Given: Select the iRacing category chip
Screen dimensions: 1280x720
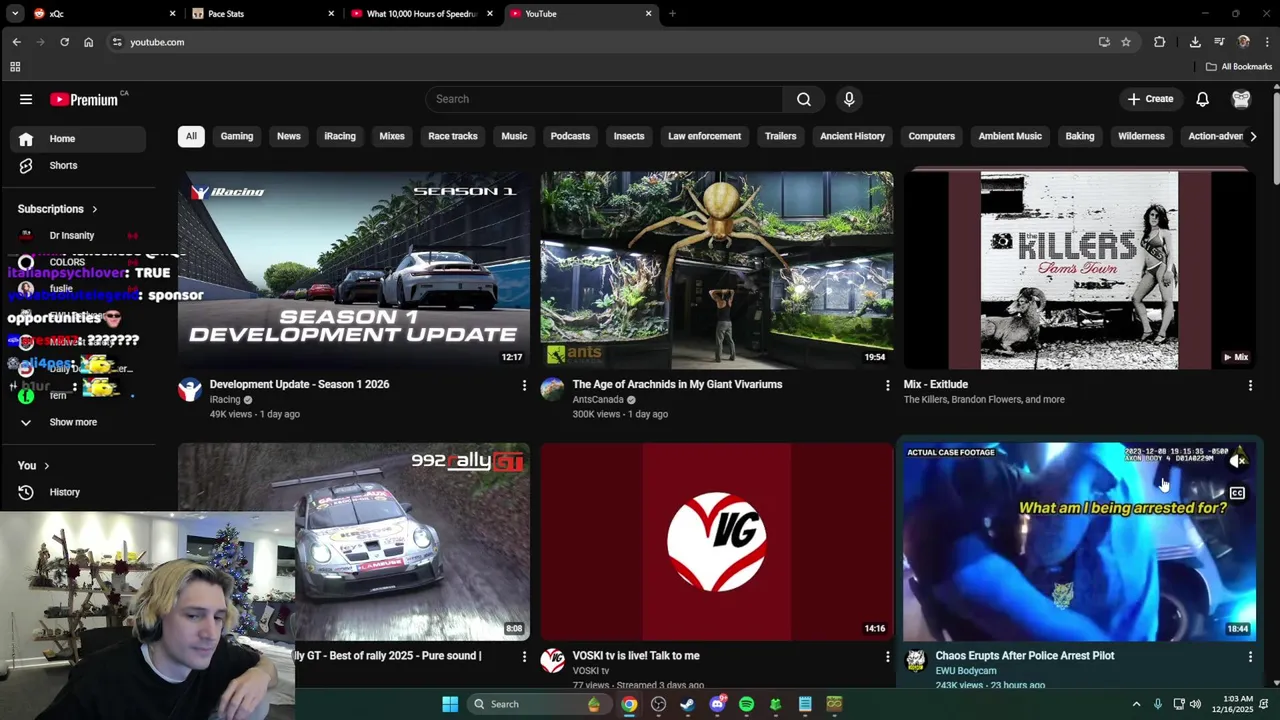Looking at the screenshot, I should coord(340,136).
